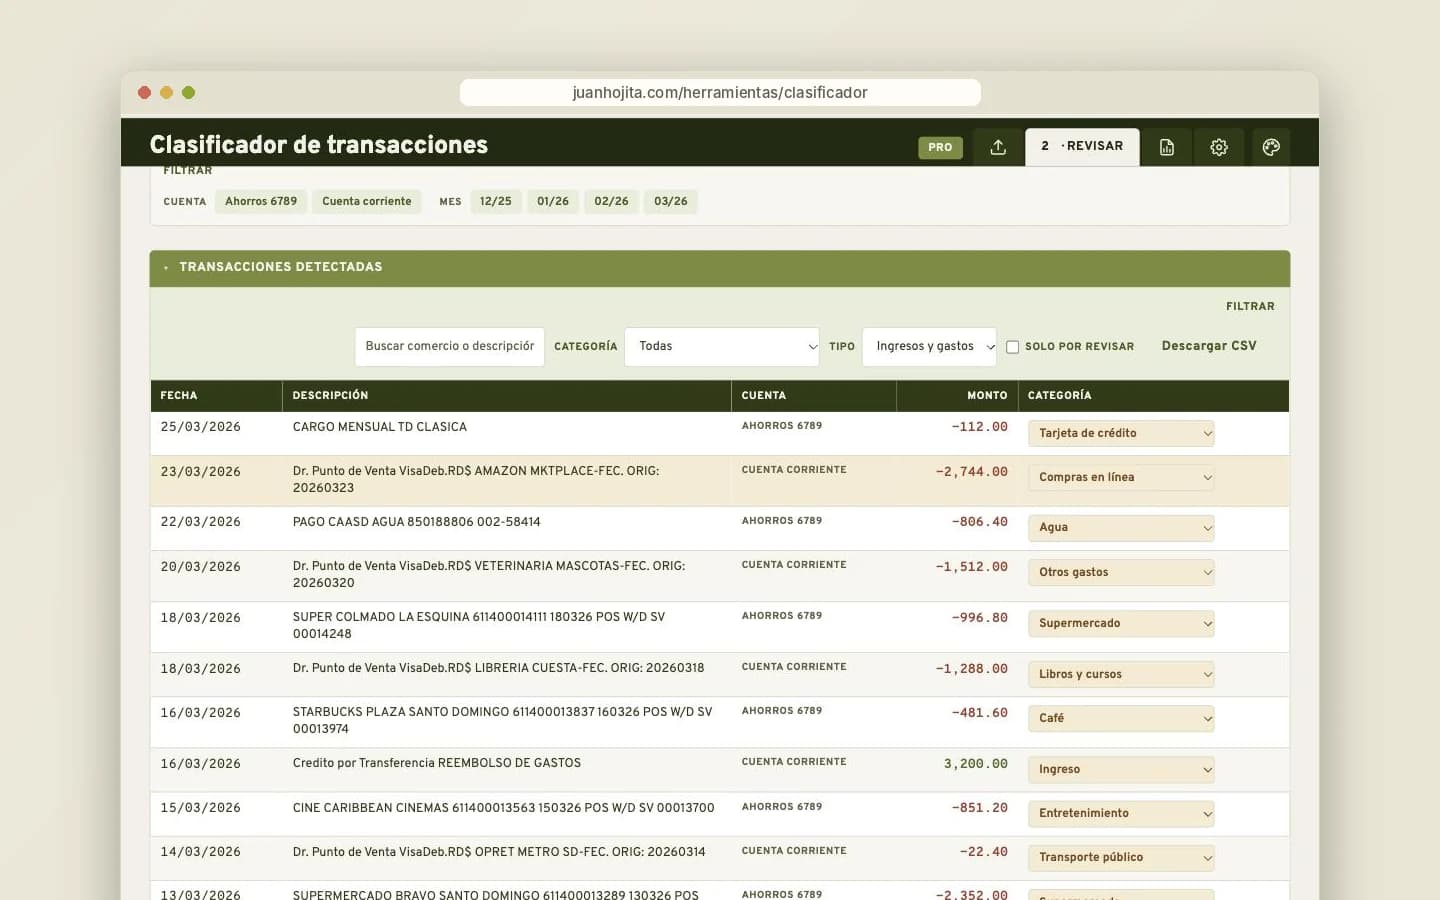Click the CINE CARIBBEAN CINEMAS transaction description
The image size is (1440, 900).
pos(504,808)
